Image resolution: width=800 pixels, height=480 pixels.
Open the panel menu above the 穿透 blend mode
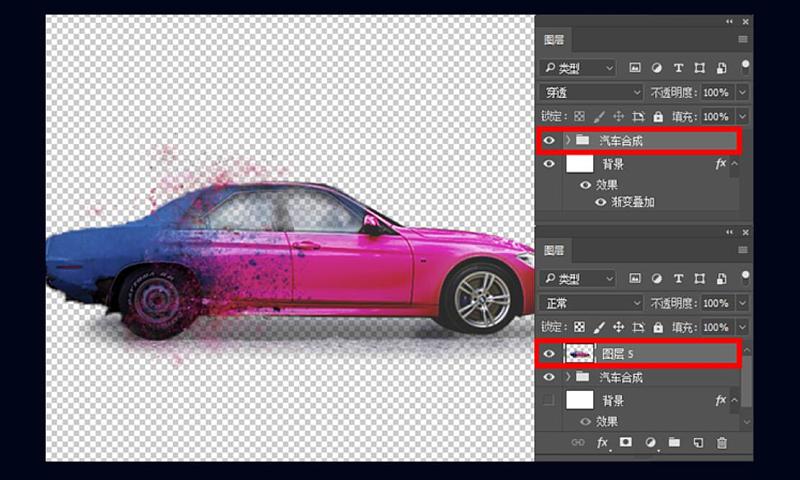pos(743,39)
